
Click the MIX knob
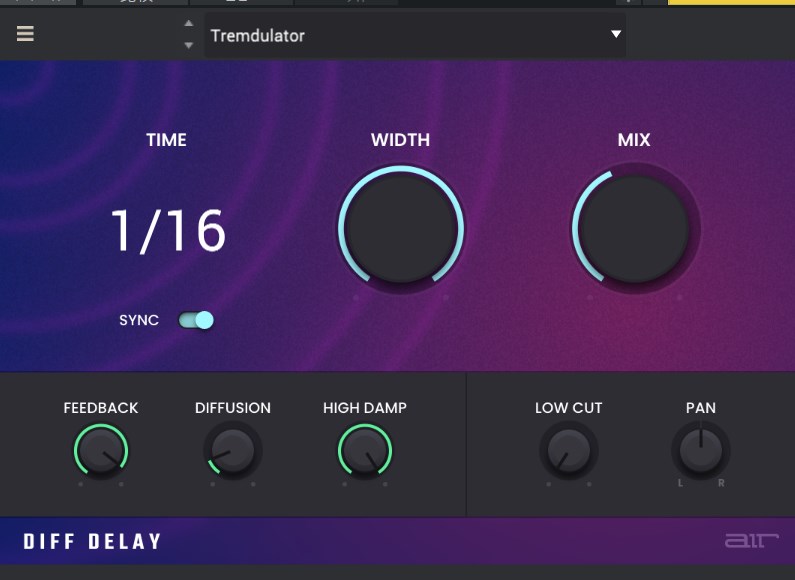click(634, 227)
